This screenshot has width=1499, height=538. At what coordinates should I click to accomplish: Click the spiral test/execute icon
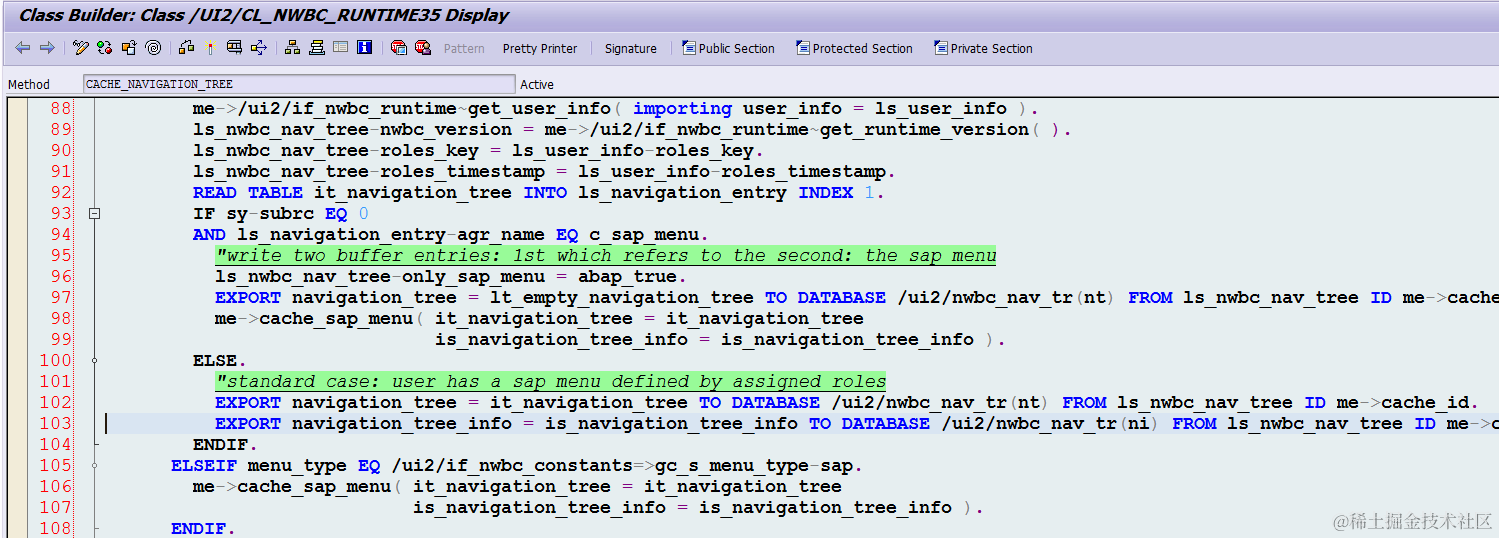click(153, 48)
